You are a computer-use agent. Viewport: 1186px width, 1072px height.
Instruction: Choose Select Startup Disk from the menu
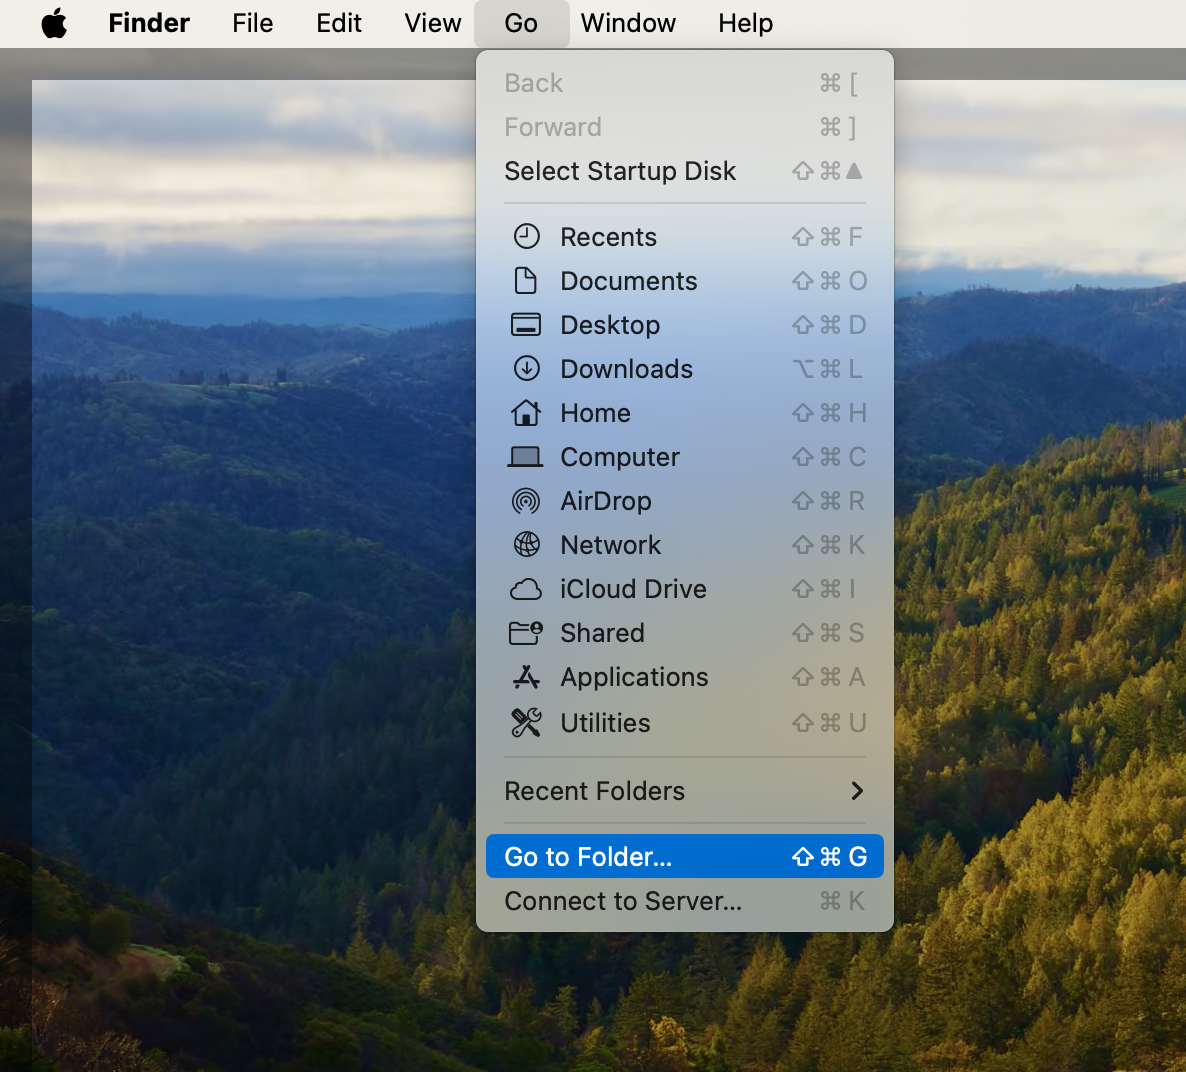click(x=685, y=171)
